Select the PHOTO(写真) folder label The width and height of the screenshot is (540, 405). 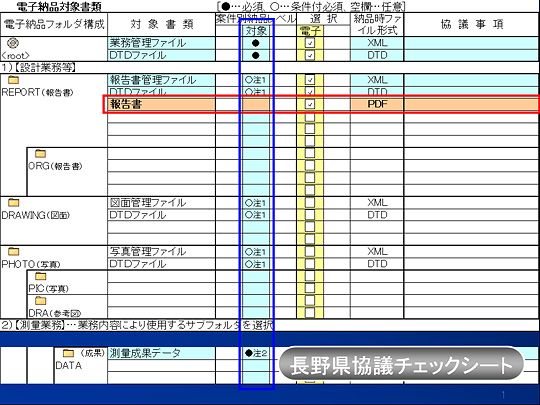(x=31, y=264)
